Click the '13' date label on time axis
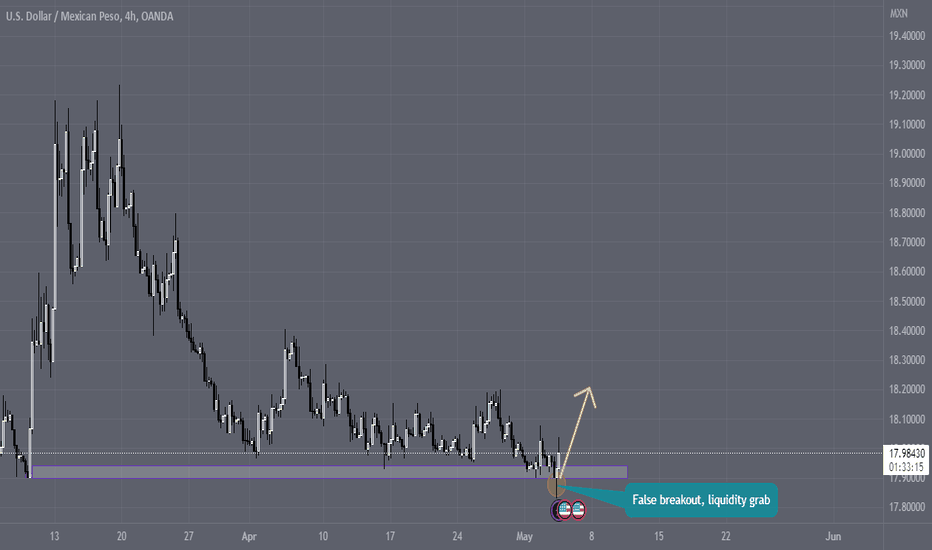The width and height of the screenshot is (932, 550). (x=54, y=536)
